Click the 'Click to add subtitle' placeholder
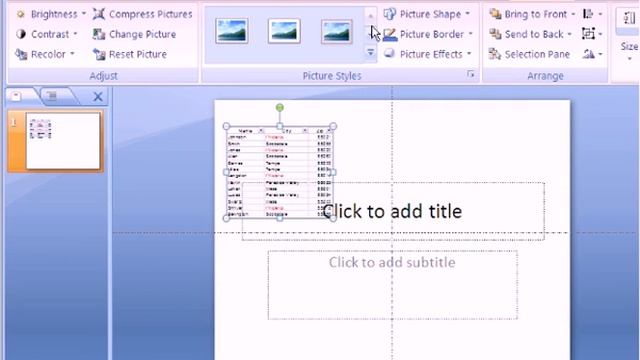Screen dimensions: 640x360 click(x=393, y=284)
